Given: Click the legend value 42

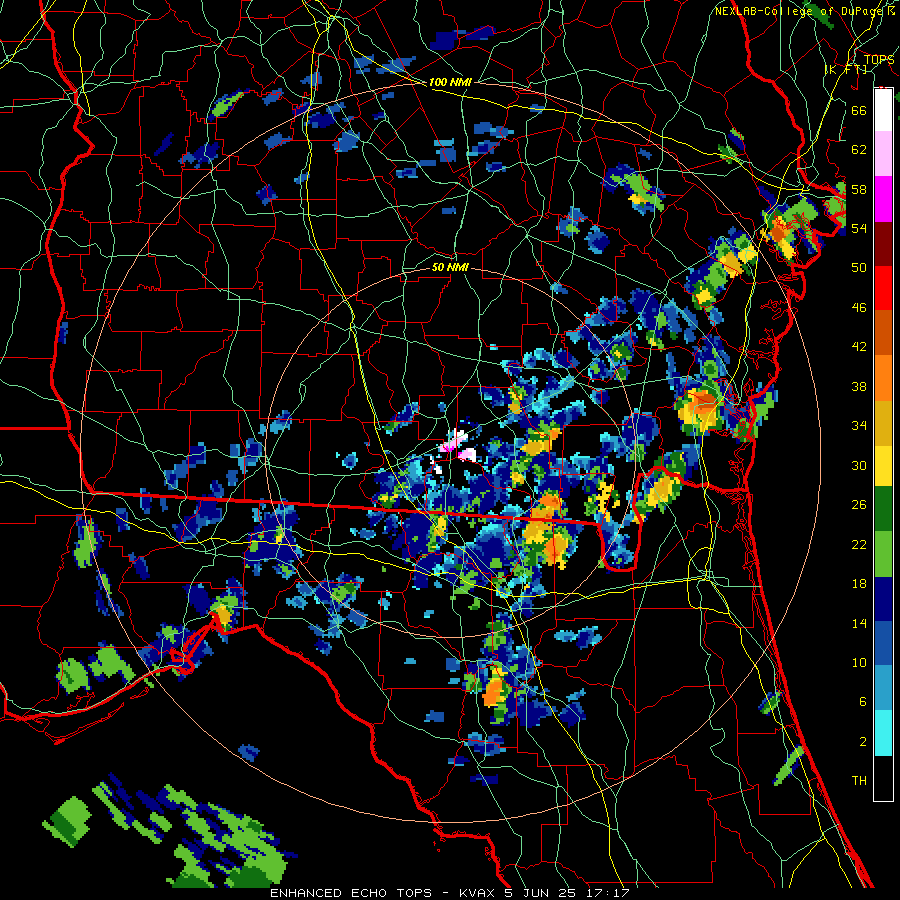Looking at the screenshot, I should (859, 347).
